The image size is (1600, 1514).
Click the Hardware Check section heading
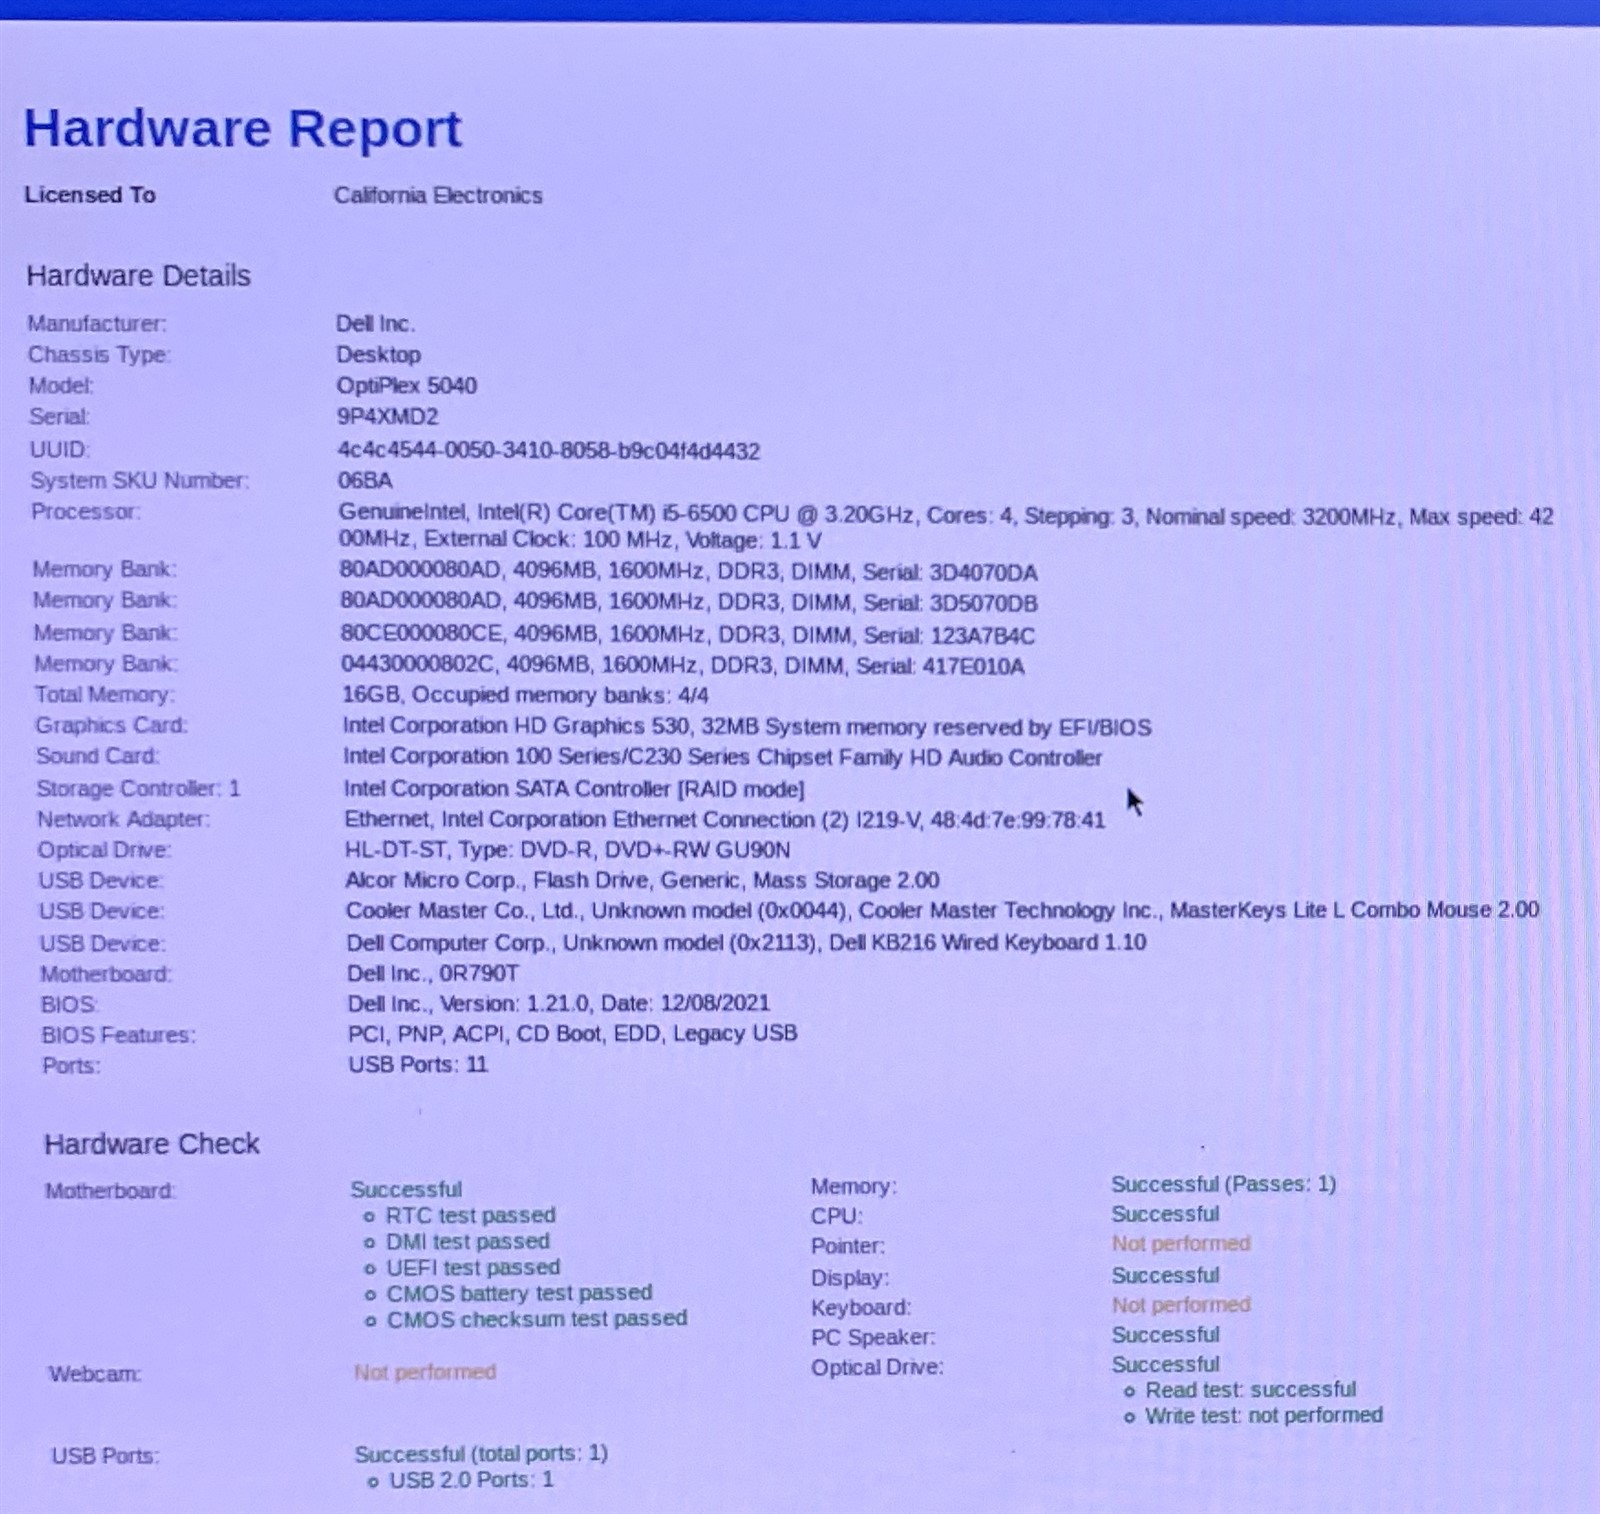tap(152, 1144)
